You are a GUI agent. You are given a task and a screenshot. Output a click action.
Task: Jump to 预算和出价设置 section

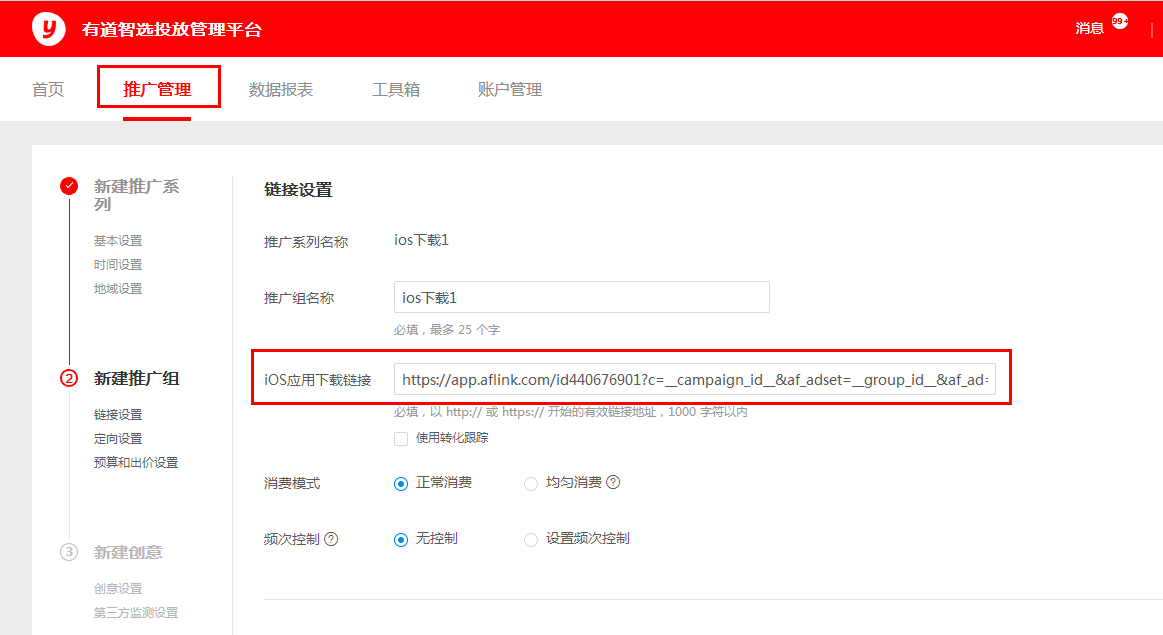point(136,462)
